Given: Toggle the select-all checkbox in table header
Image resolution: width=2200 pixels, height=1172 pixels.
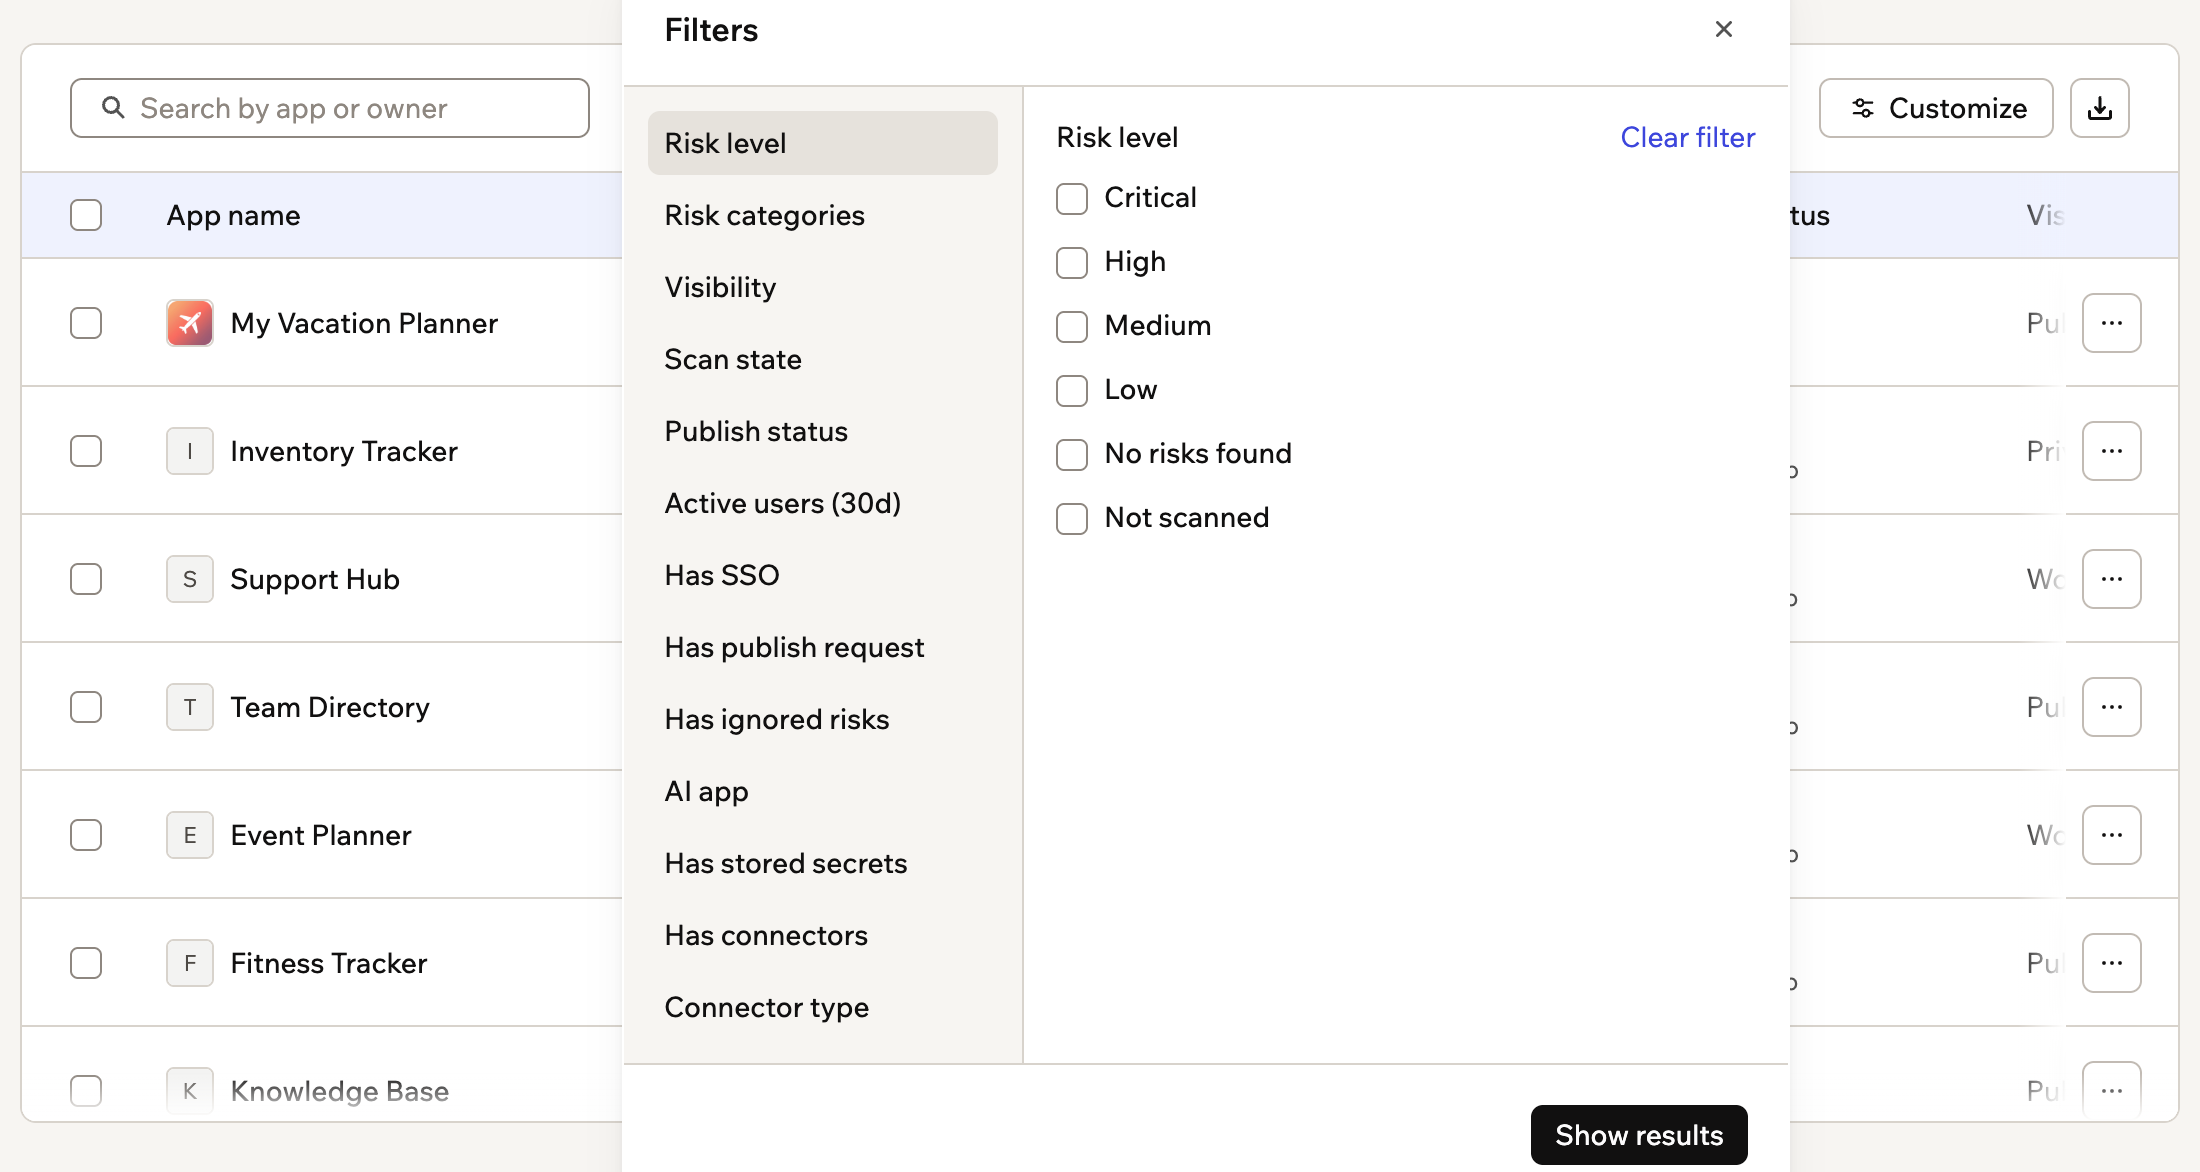Looking at the screenshot, I should [86, 215].
